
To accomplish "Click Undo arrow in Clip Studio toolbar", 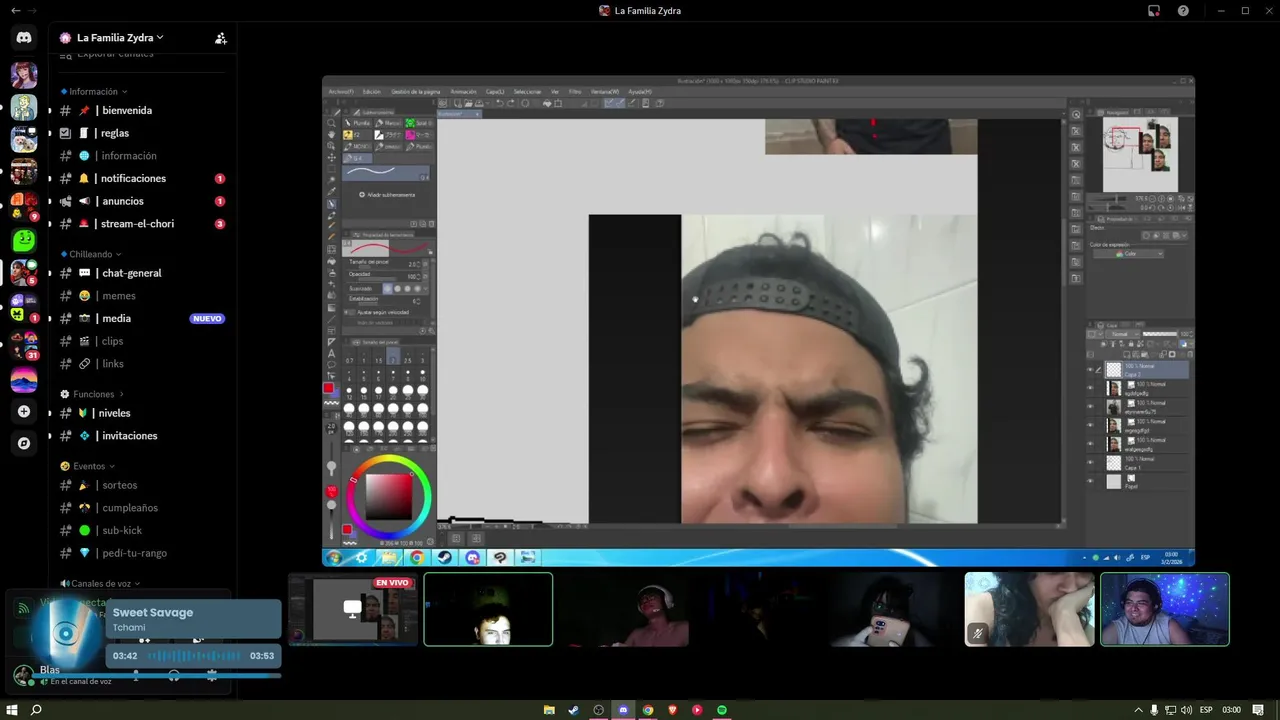I will 499,103.
